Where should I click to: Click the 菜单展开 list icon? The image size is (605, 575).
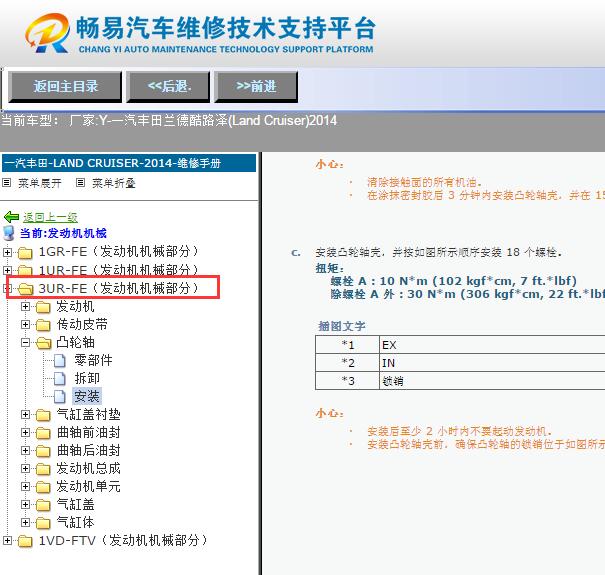7,183
